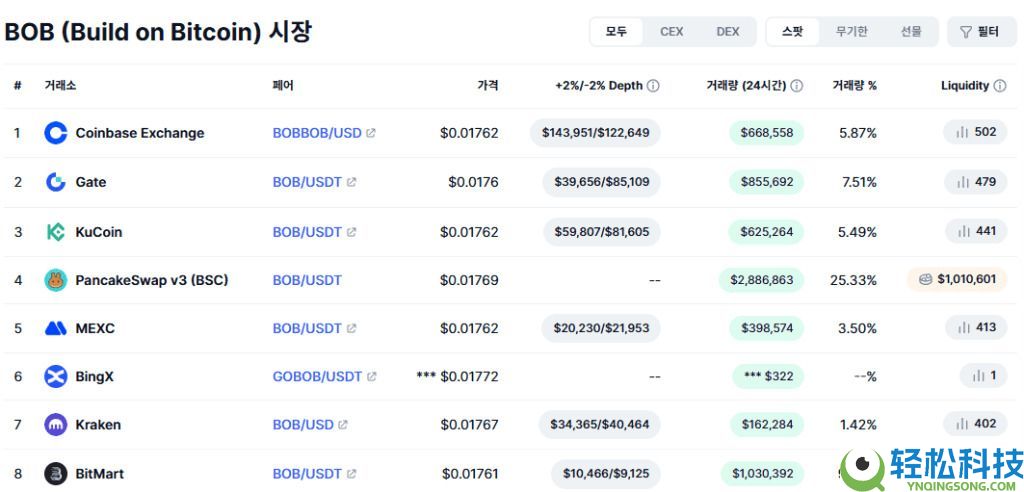
Task: Sort by the 가격 column header
Action: [x=487, y=86]
